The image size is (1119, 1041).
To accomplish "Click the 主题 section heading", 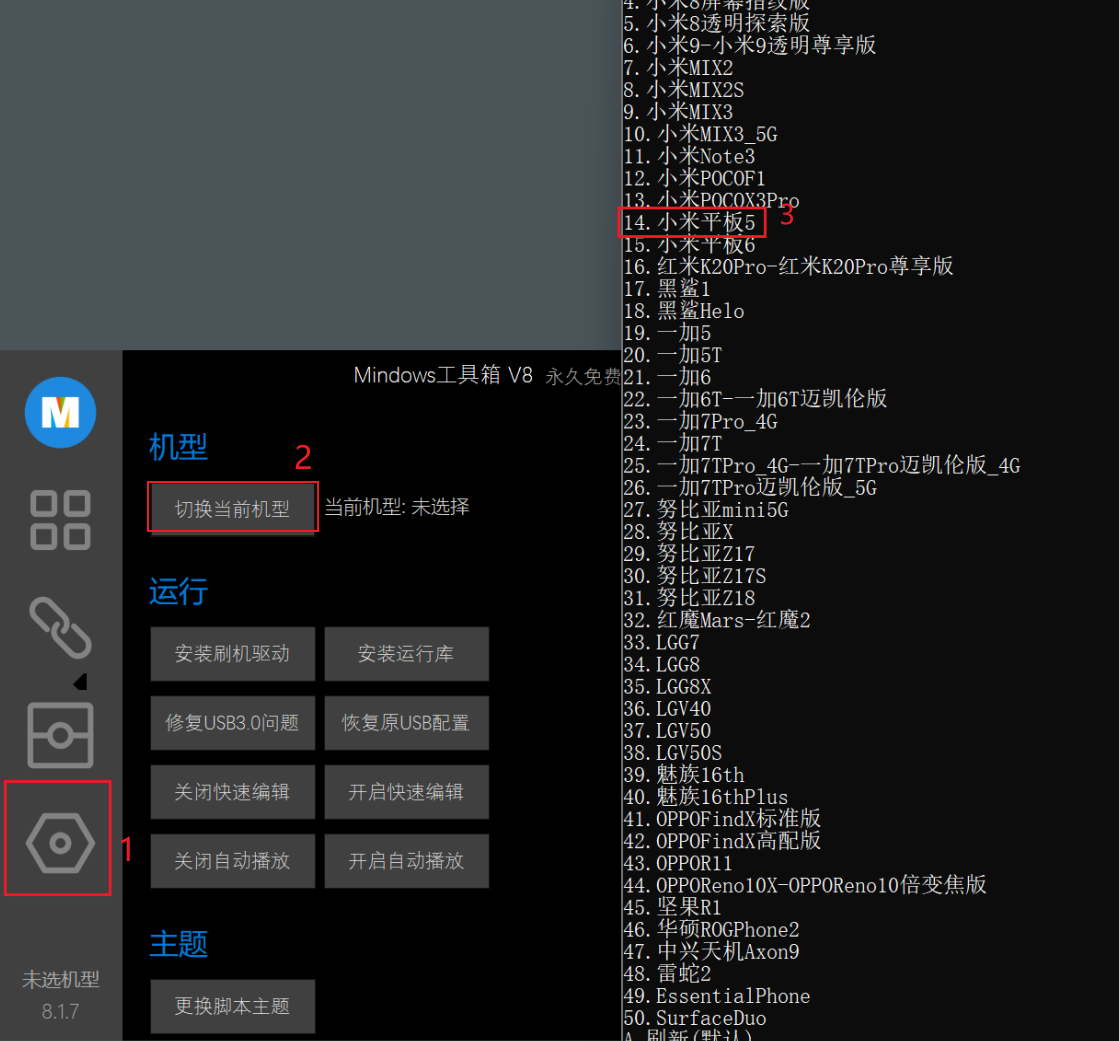I will coord(178,944).
